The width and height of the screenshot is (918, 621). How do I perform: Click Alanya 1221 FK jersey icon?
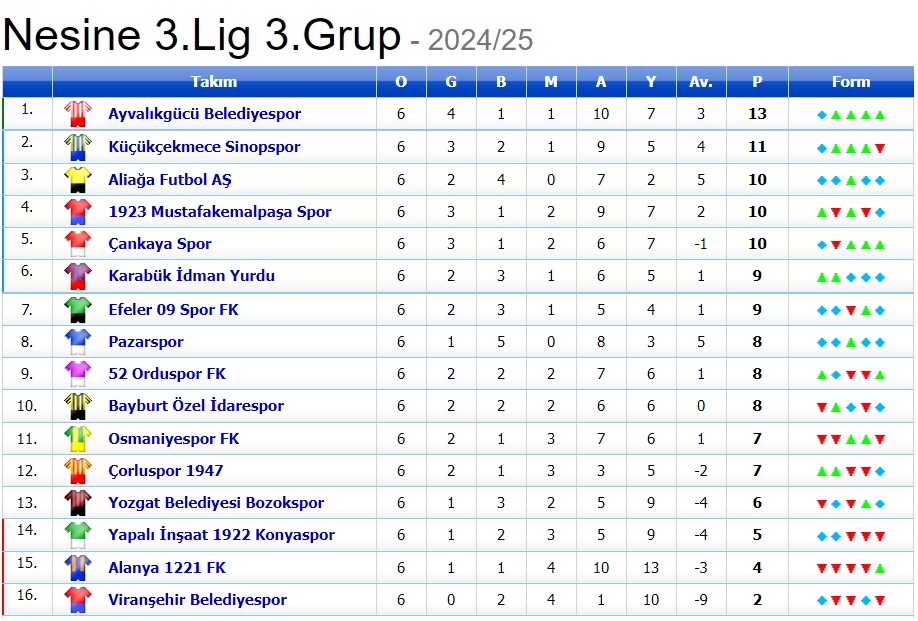pyautogui.click(x=77, y=568)
